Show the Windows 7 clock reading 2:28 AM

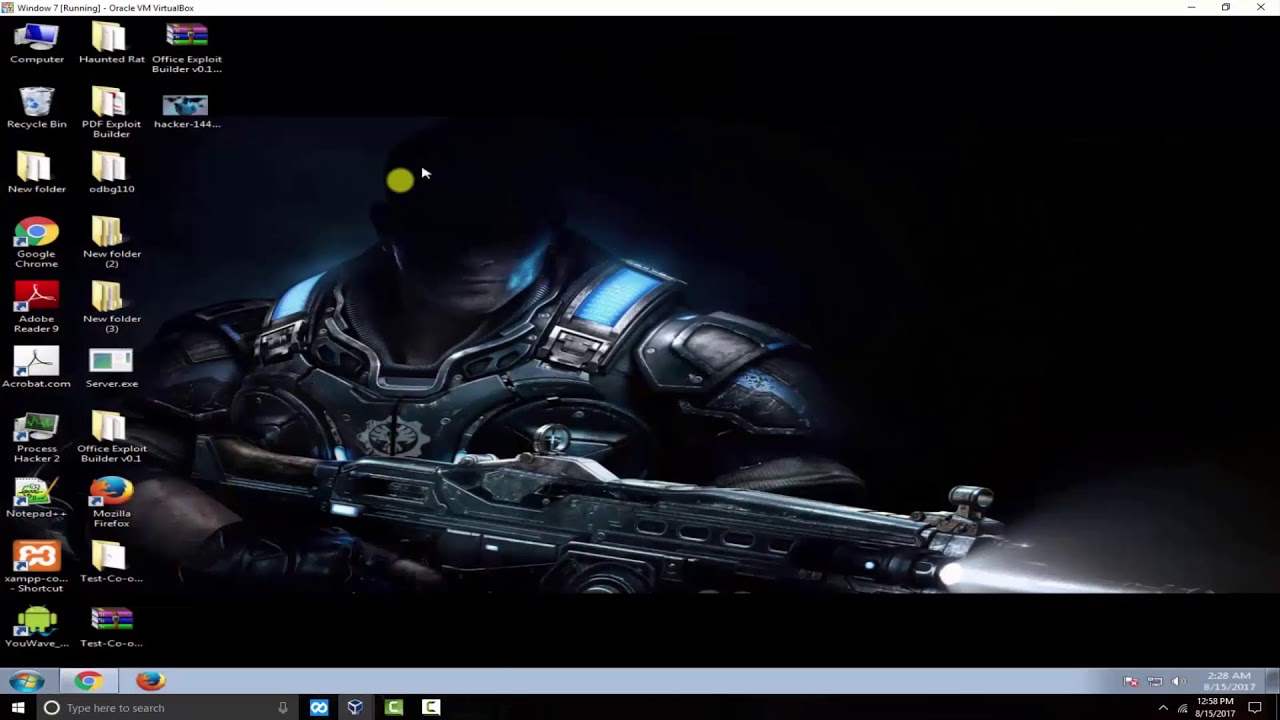click(x=1228, y=681)
